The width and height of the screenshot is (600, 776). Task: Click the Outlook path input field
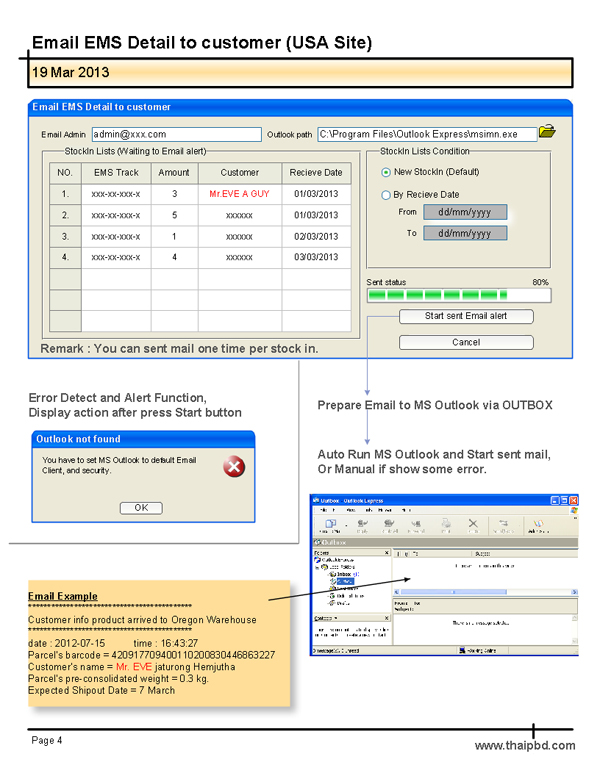coord(427,134)
